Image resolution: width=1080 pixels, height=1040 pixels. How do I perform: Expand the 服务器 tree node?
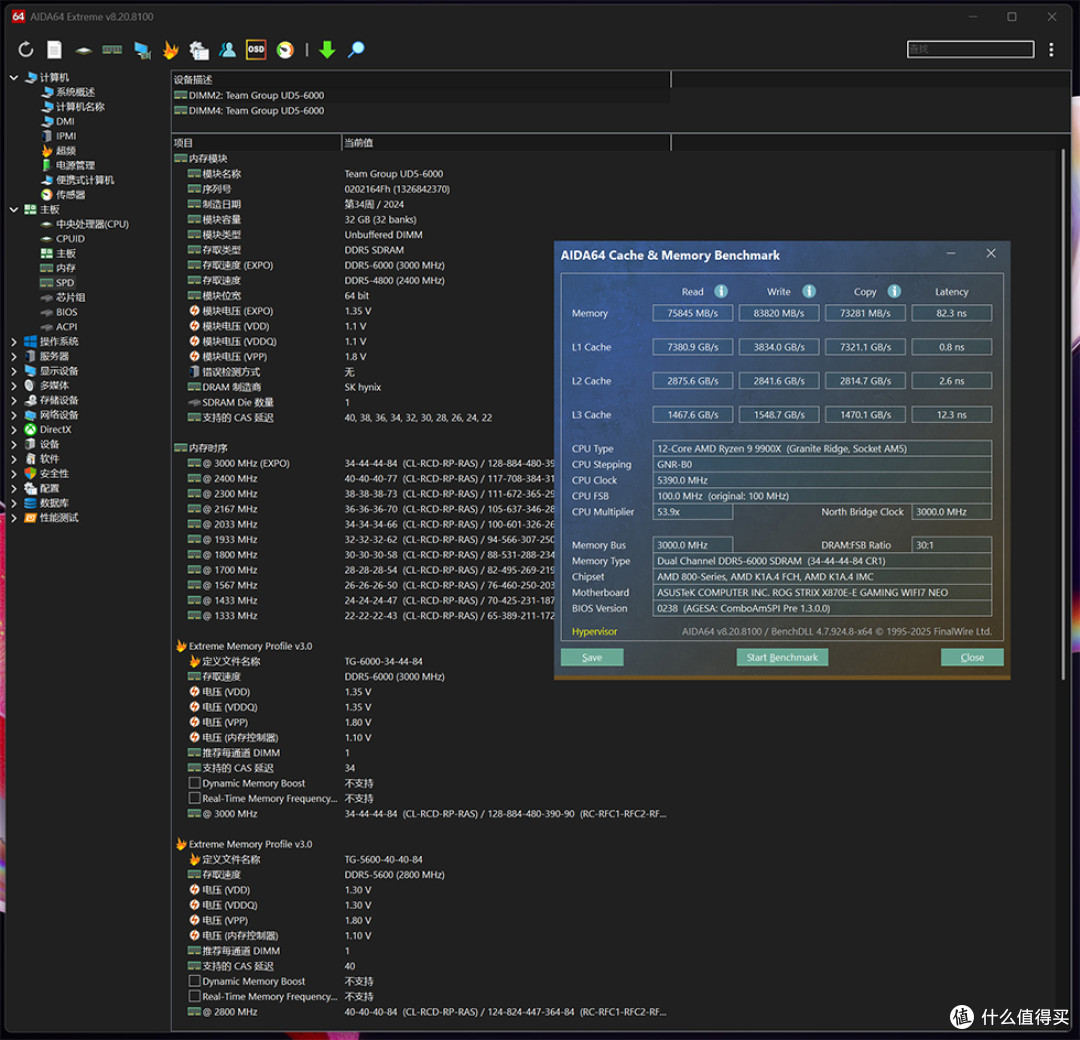tap(14, 356)
